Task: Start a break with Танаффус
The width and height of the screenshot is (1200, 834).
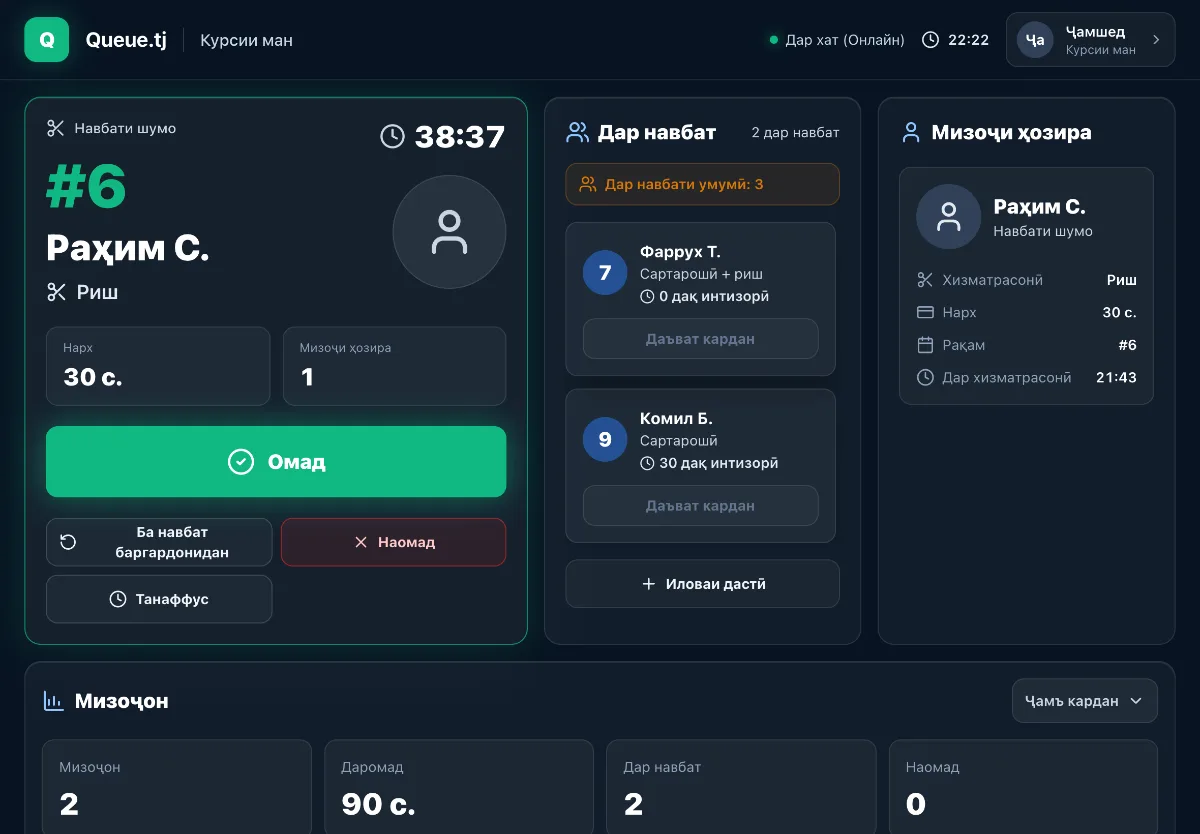Action: point(159,599)
